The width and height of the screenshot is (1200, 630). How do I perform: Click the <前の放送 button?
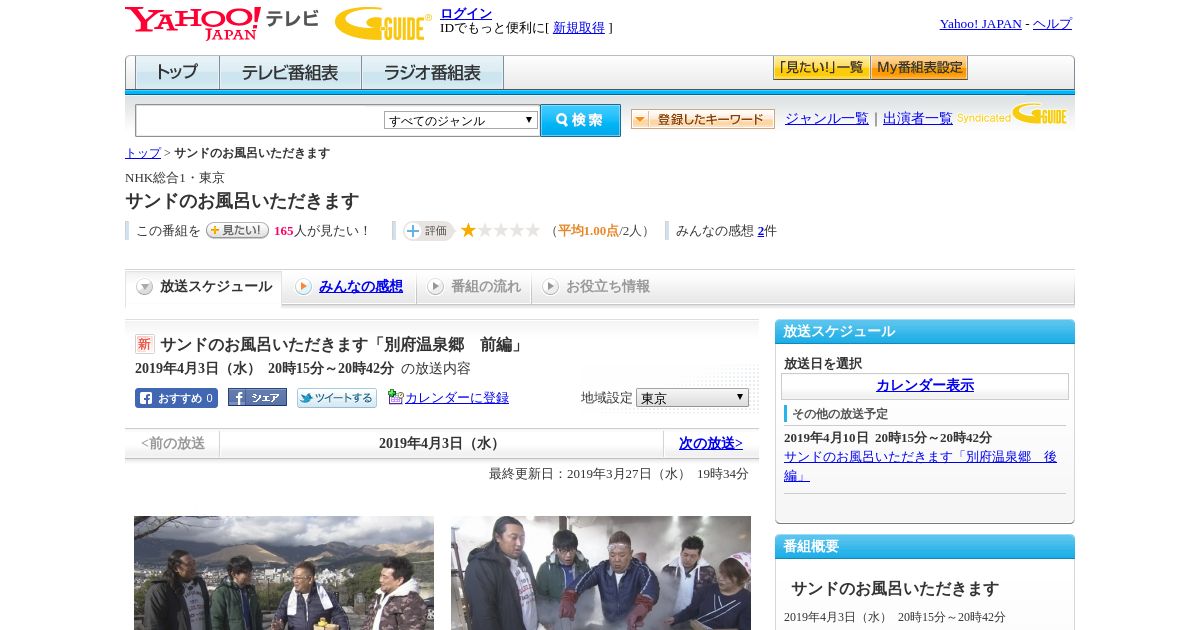[173, 443]
